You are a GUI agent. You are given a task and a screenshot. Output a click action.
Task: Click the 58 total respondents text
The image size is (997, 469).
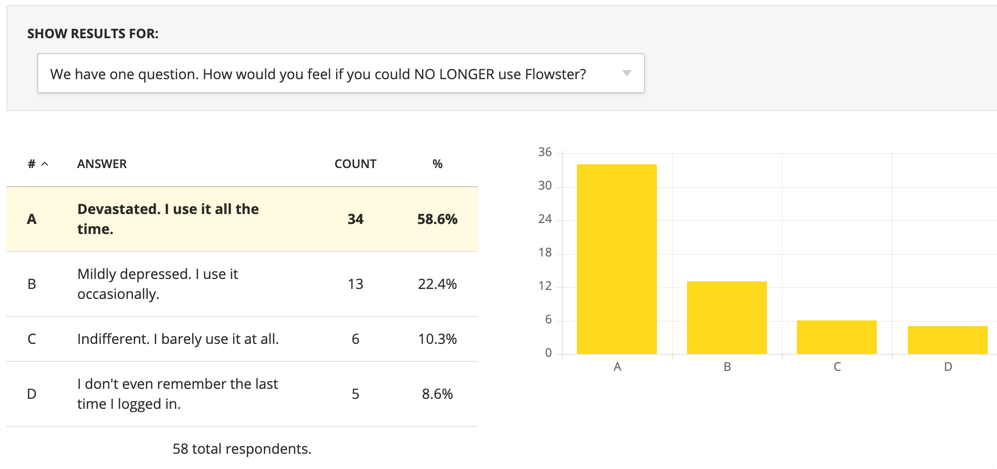[x=242, y=449]
